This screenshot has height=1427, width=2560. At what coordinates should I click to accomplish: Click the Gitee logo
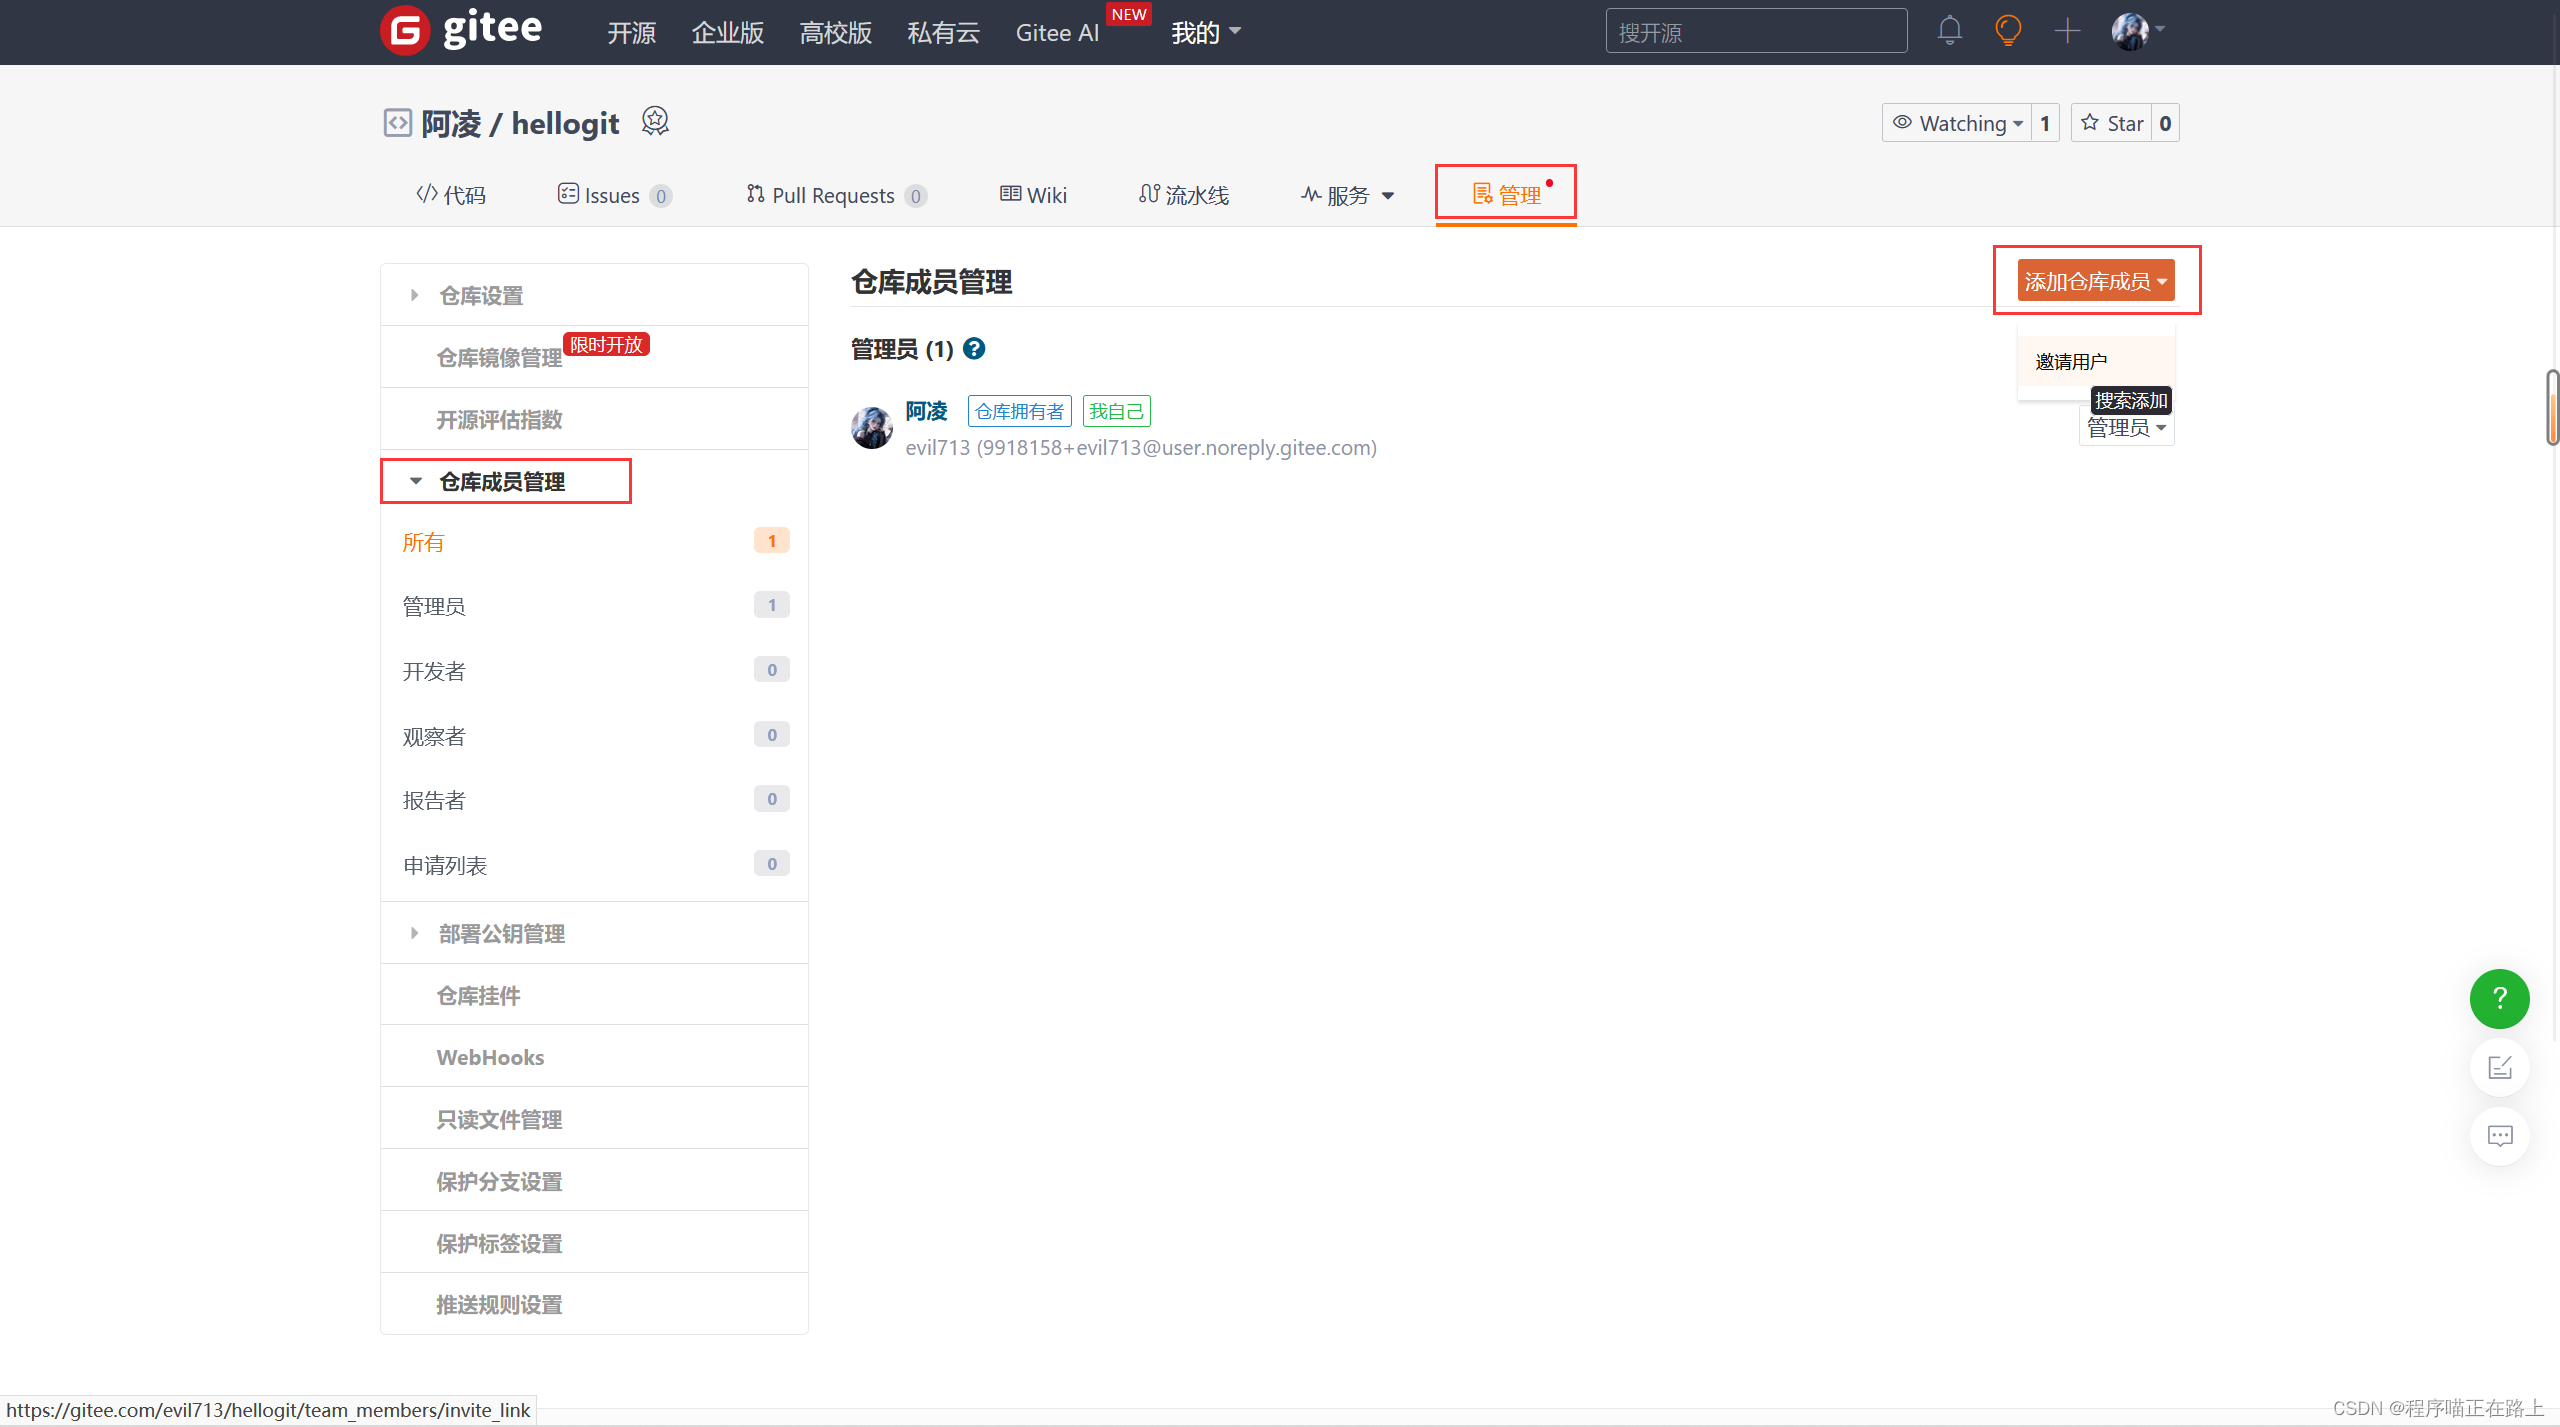(462, 30)
